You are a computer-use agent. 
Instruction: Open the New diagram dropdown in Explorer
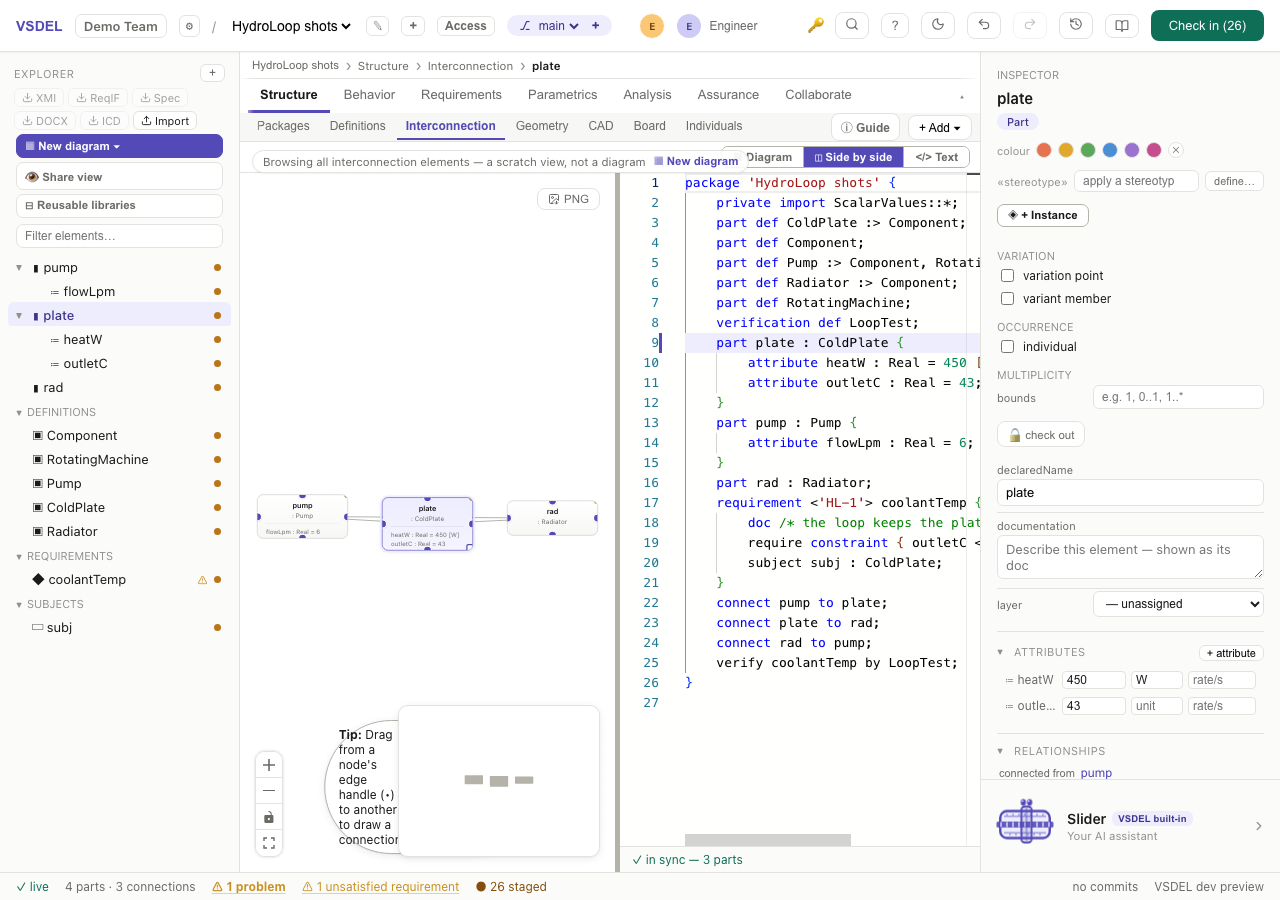click(119, 146)
